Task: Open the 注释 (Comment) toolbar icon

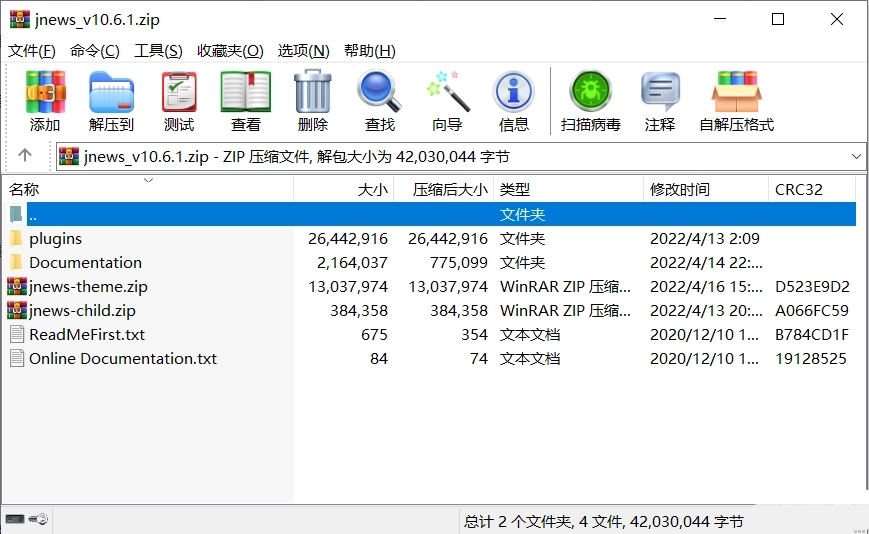Action: tap(660, 91)
